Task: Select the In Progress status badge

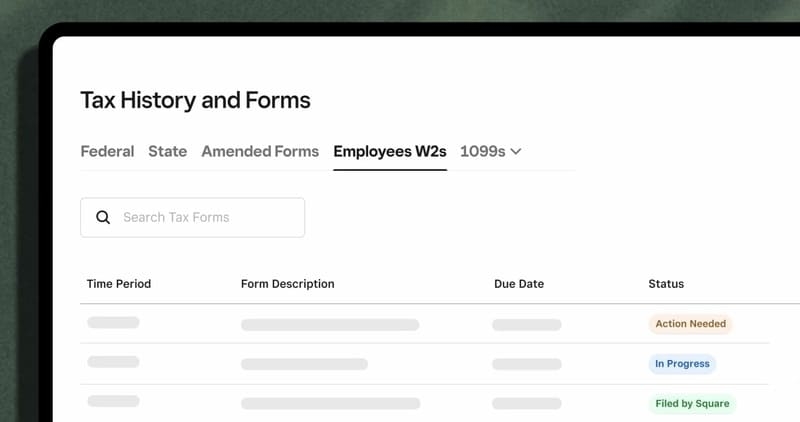Action: pyautogui.click(x=682, y=364)
